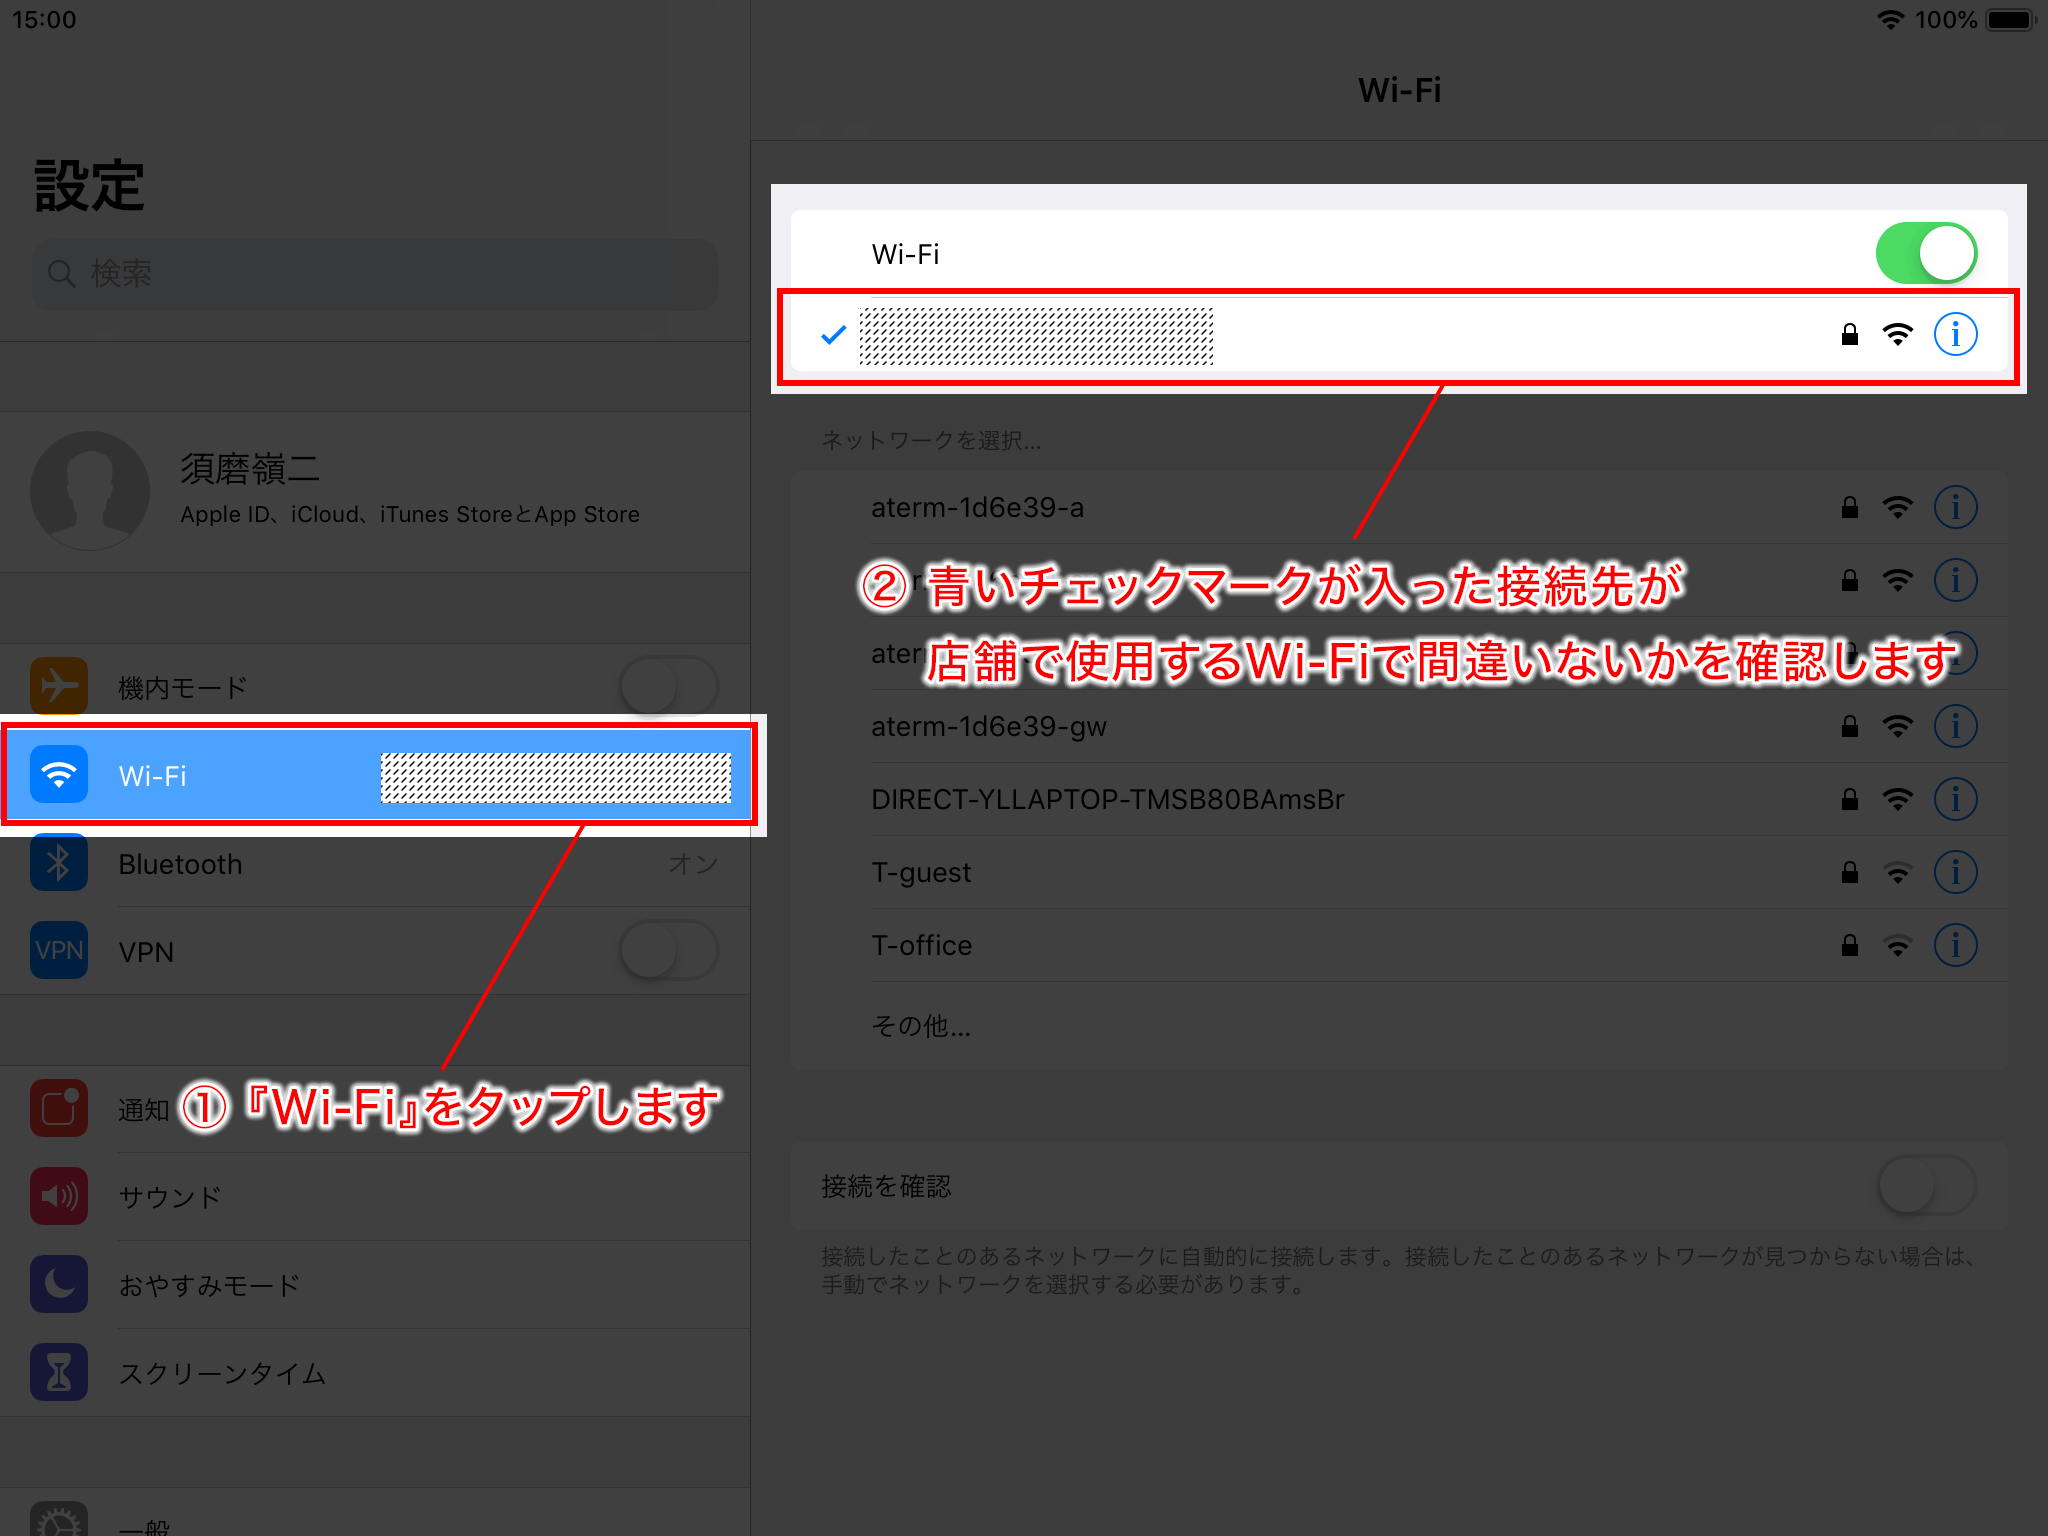The width and height of the screenshot is (2048, 1536).
Task: Tap the profile avatar picture
Action: point(90,491)
